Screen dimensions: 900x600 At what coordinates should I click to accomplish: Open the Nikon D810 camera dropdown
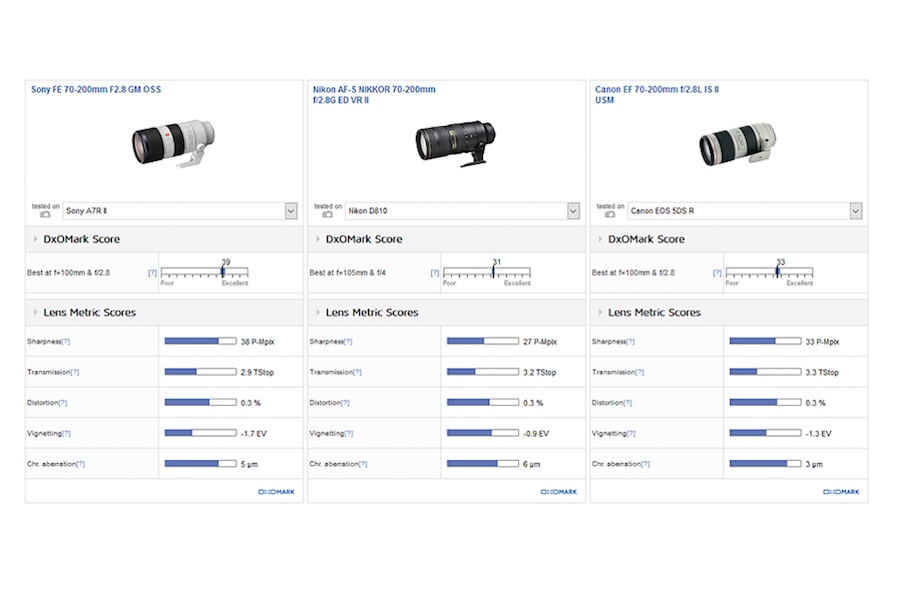[x=573, y=211]
